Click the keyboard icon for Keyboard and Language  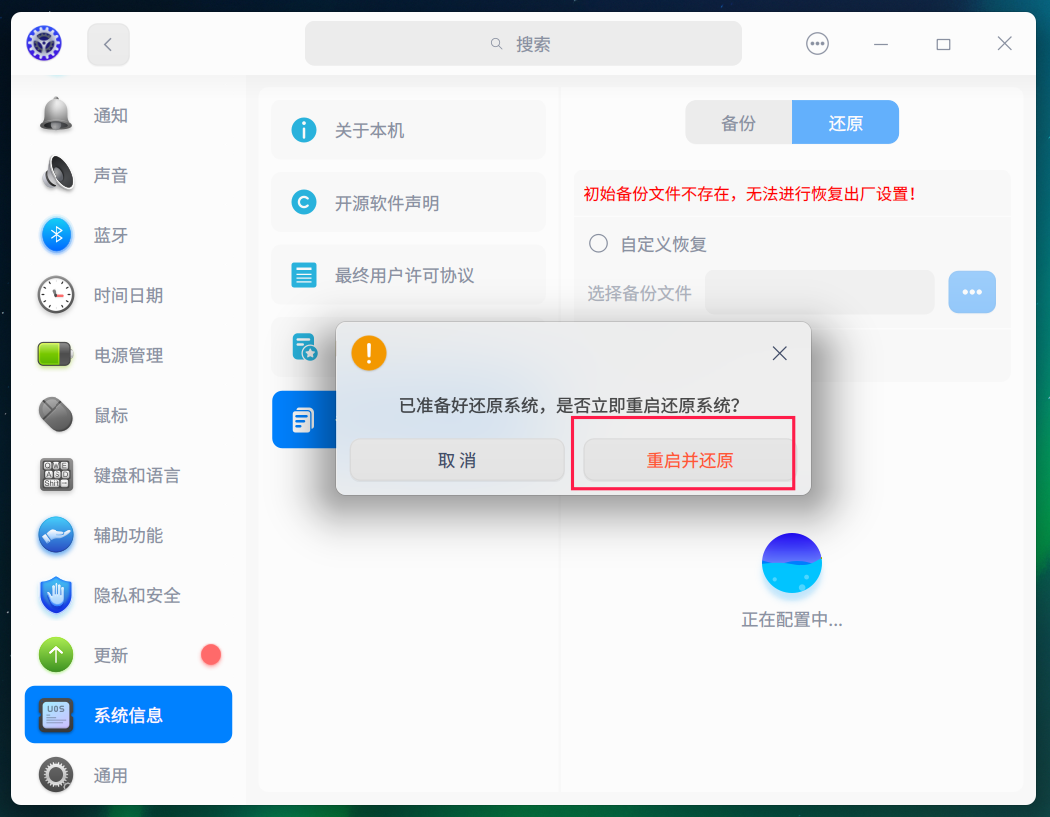(56, 475)
